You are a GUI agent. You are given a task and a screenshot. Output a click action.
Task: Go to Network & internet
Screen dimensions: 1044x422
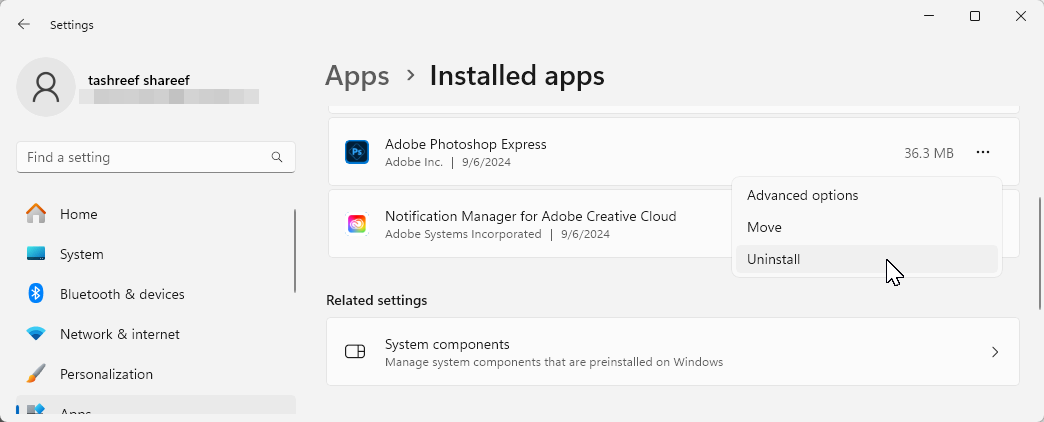click(156, 333)
